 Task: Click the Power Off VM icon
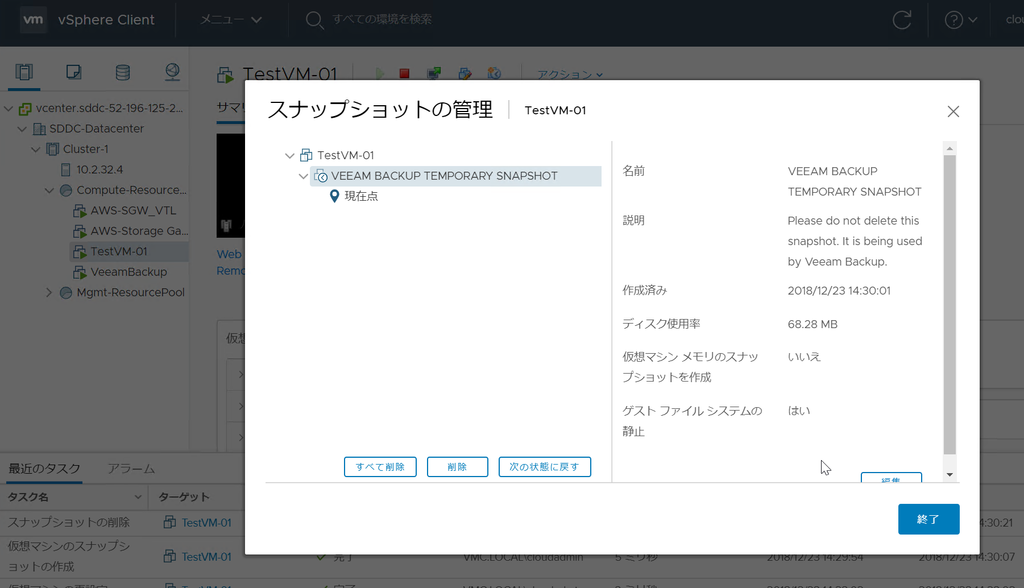(404, 72)
